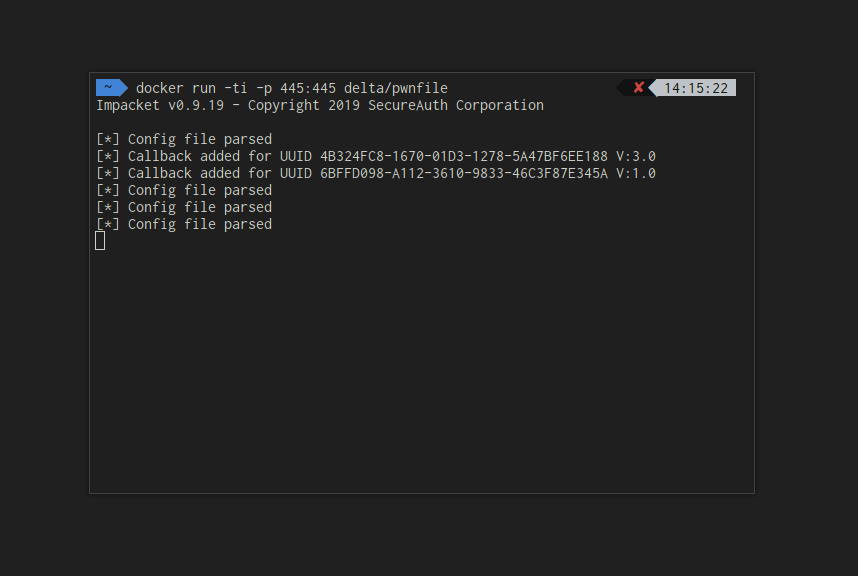Click the [*] marker on the first Callback line

[x=108, y=156]
